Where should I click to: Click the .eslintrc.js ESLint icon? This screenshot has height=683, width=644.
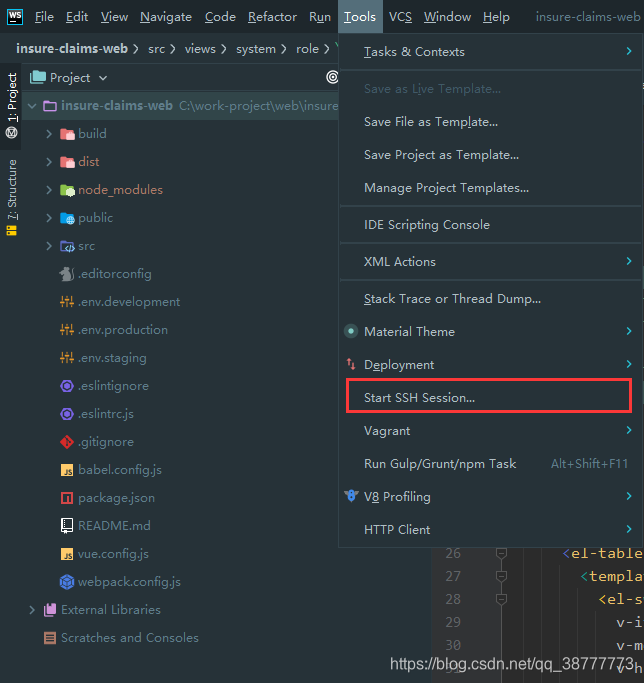click(x=67, y=414)
